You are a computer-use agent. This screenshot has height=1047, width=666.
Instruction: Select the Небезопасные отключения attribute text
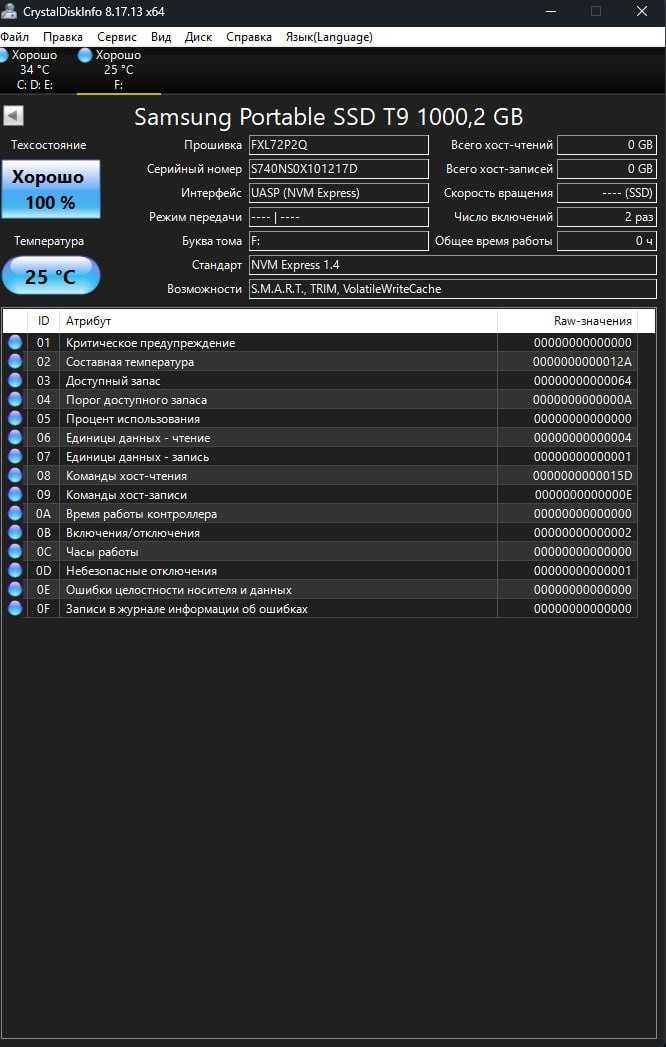pyautogui.click(x=141, y=572)
